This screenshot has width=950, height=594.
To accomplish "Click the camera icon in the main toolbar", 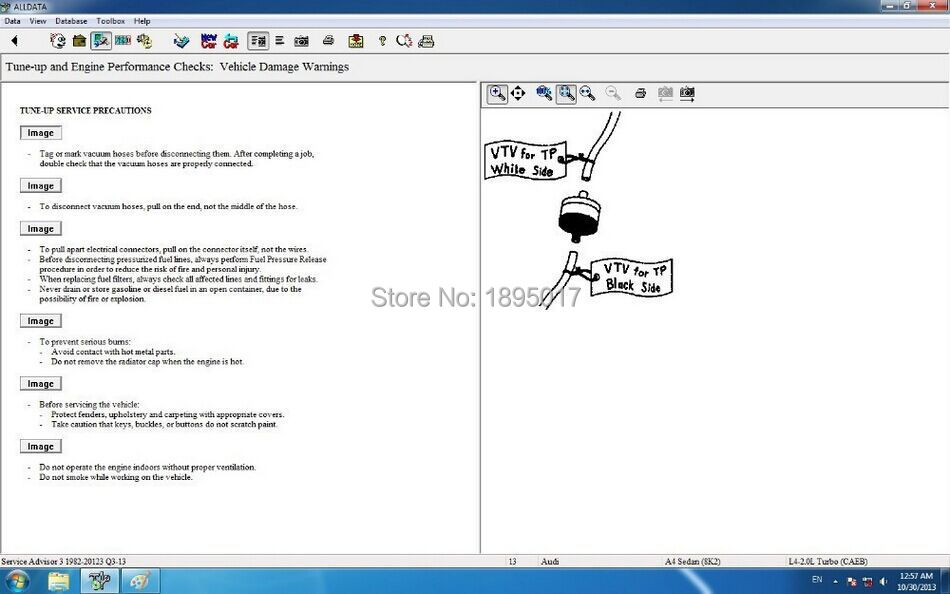I will coord(301,41).
